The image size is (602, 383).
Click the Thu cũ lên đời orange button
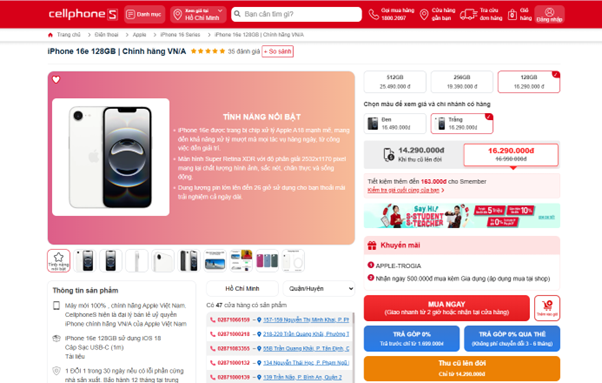pos(462,368)
